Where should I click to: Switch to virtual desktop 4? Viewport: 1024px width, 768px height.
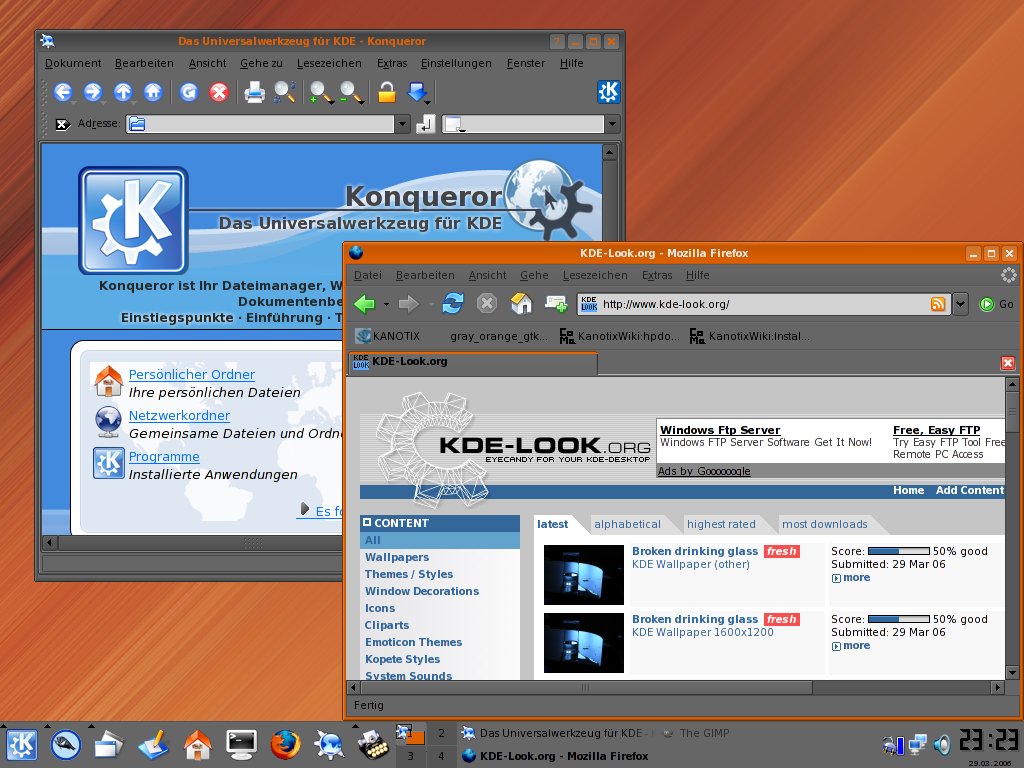coord(441,756)
